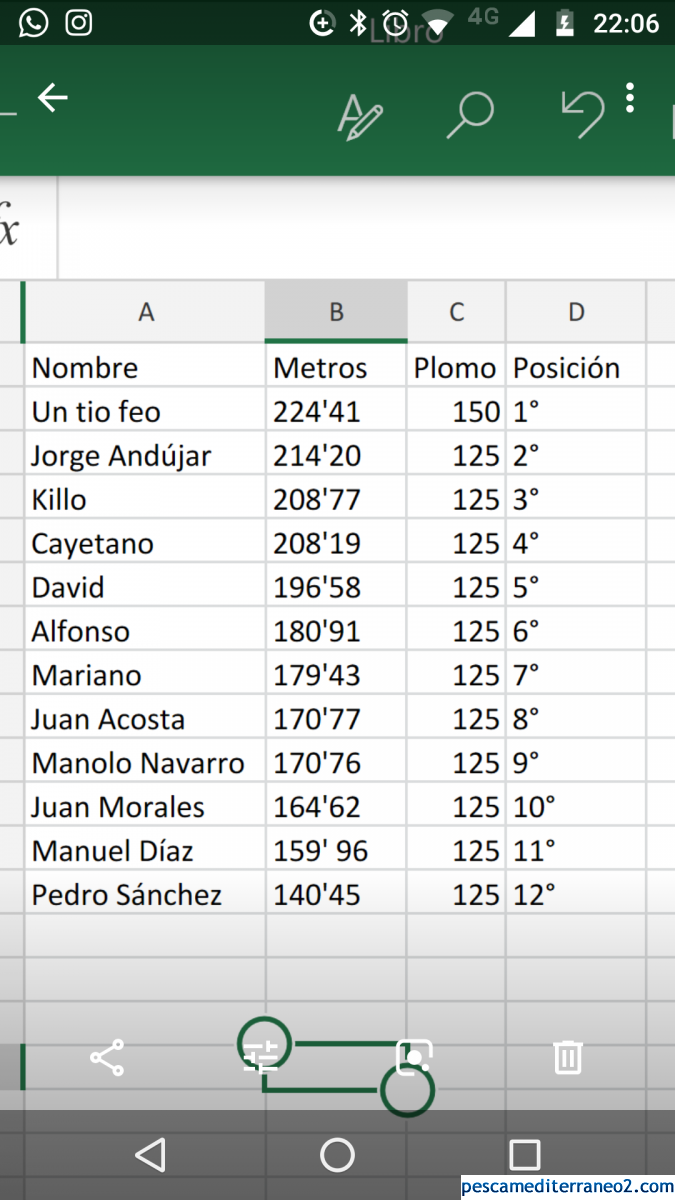Viewport: 675px width, 1200px height.
Task: Tap the lens search icon in bottom bar
Action: pos(414,1057)
